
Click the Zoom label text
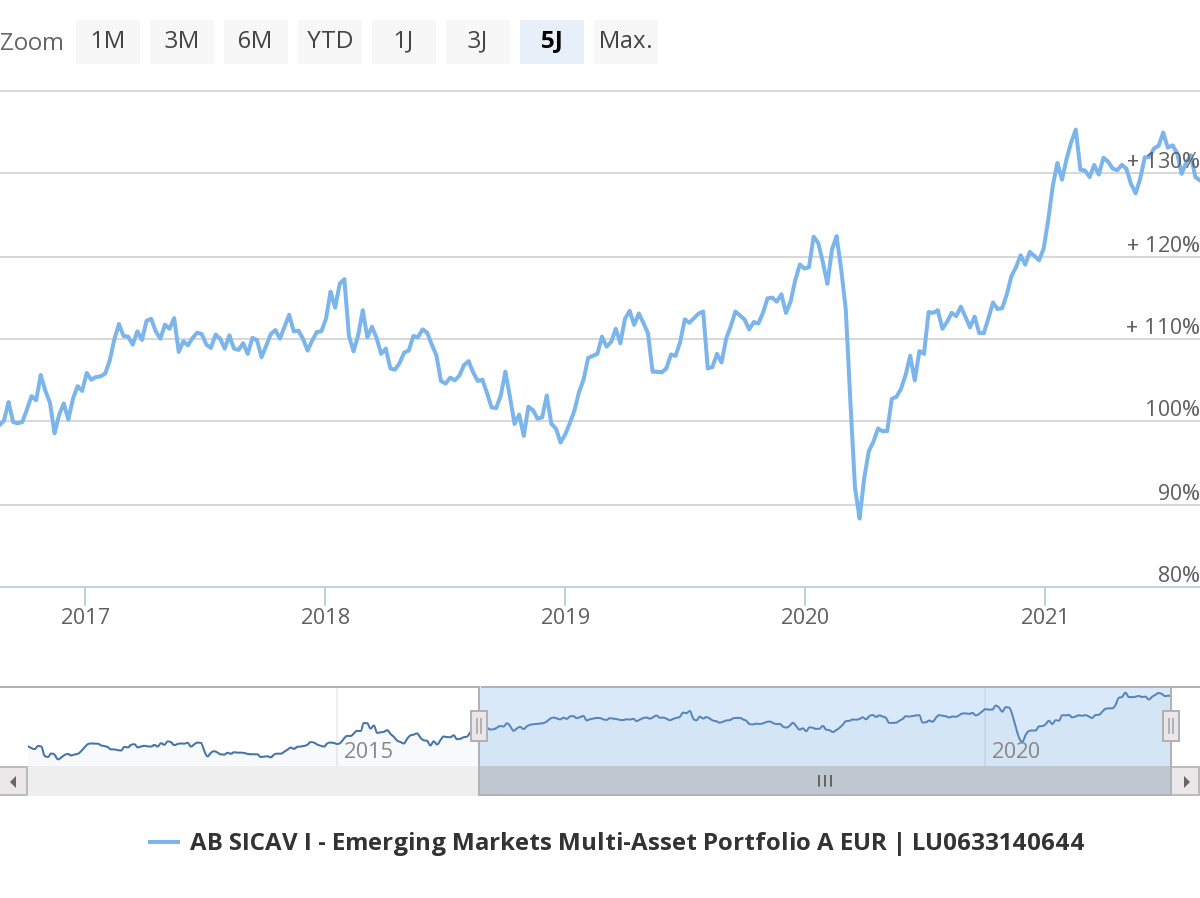coord(31,42)
